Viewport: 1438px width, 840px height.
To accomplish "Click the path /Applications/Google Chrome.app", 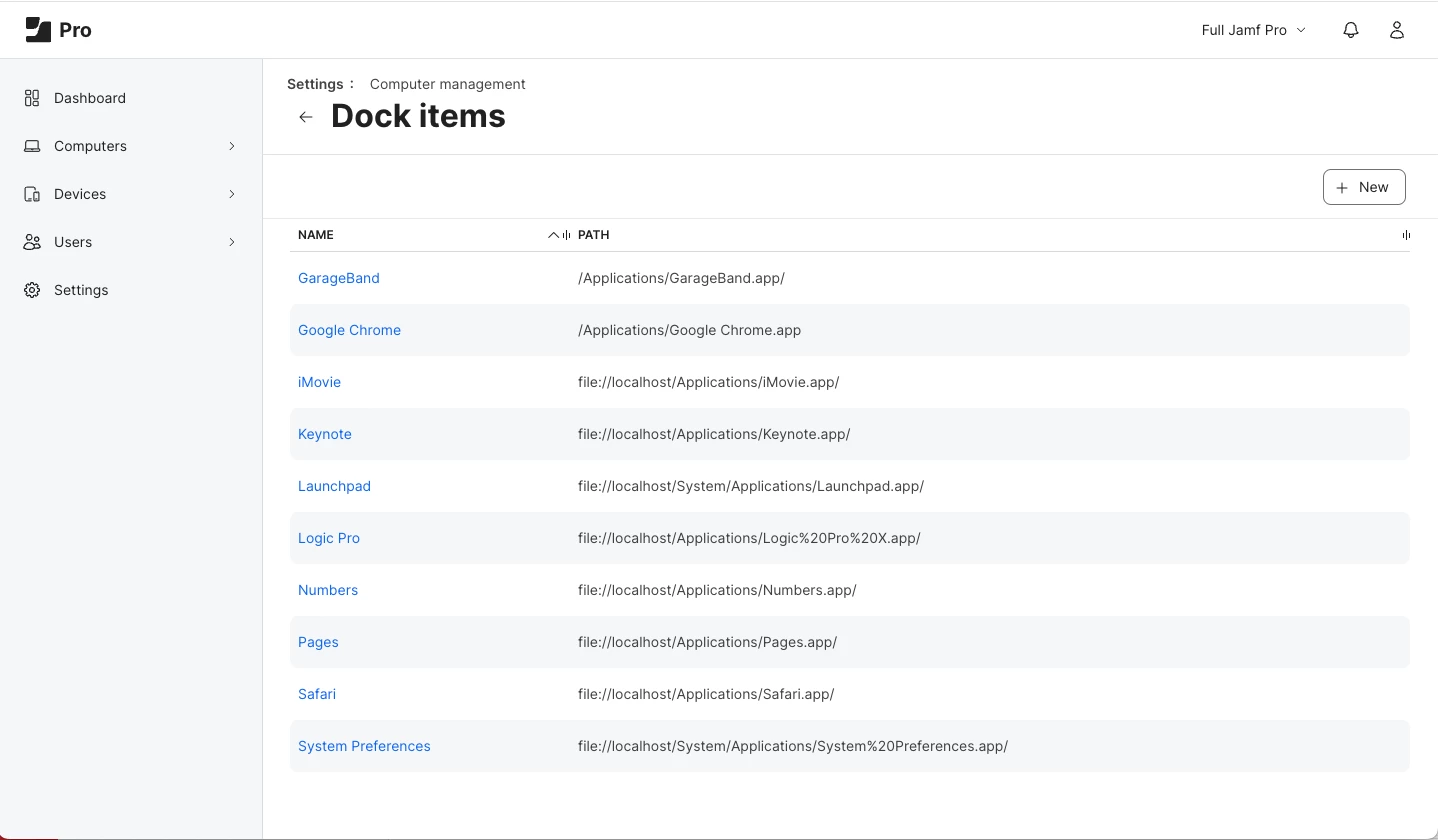I will point(689,330).
